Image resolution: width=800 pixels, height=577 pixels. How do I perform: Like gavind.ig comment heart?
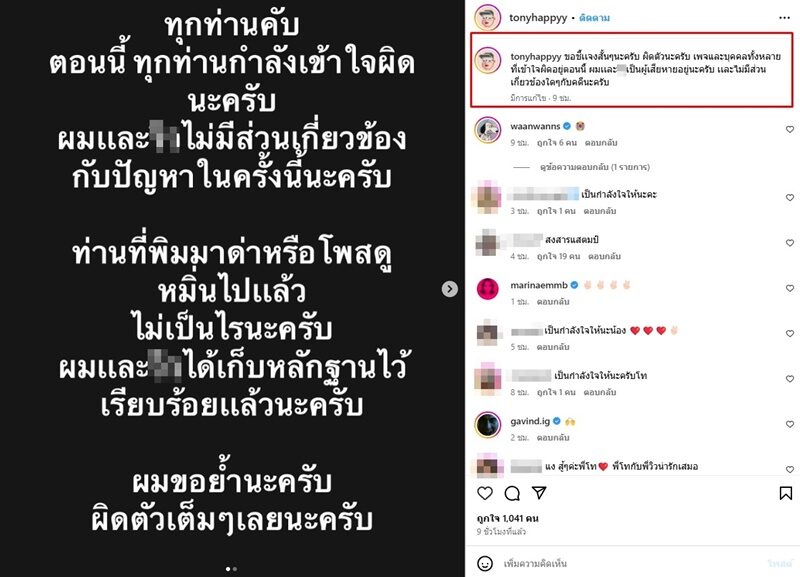[x=790, y=424]
